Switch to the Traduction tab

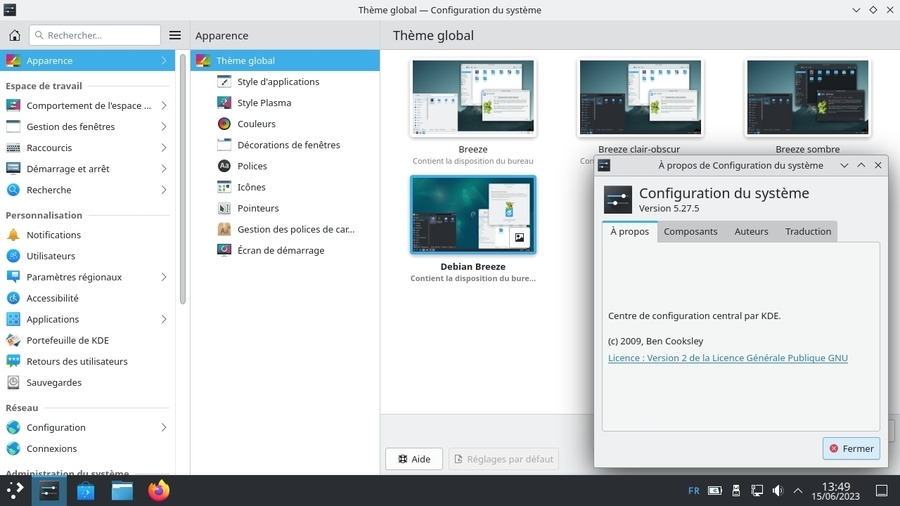pyautogui.click(x=808, y=231)
